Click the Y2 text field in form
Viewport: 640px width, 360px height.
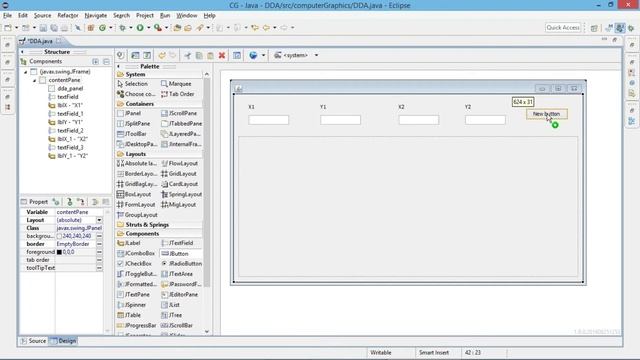[x=485, y=120]
